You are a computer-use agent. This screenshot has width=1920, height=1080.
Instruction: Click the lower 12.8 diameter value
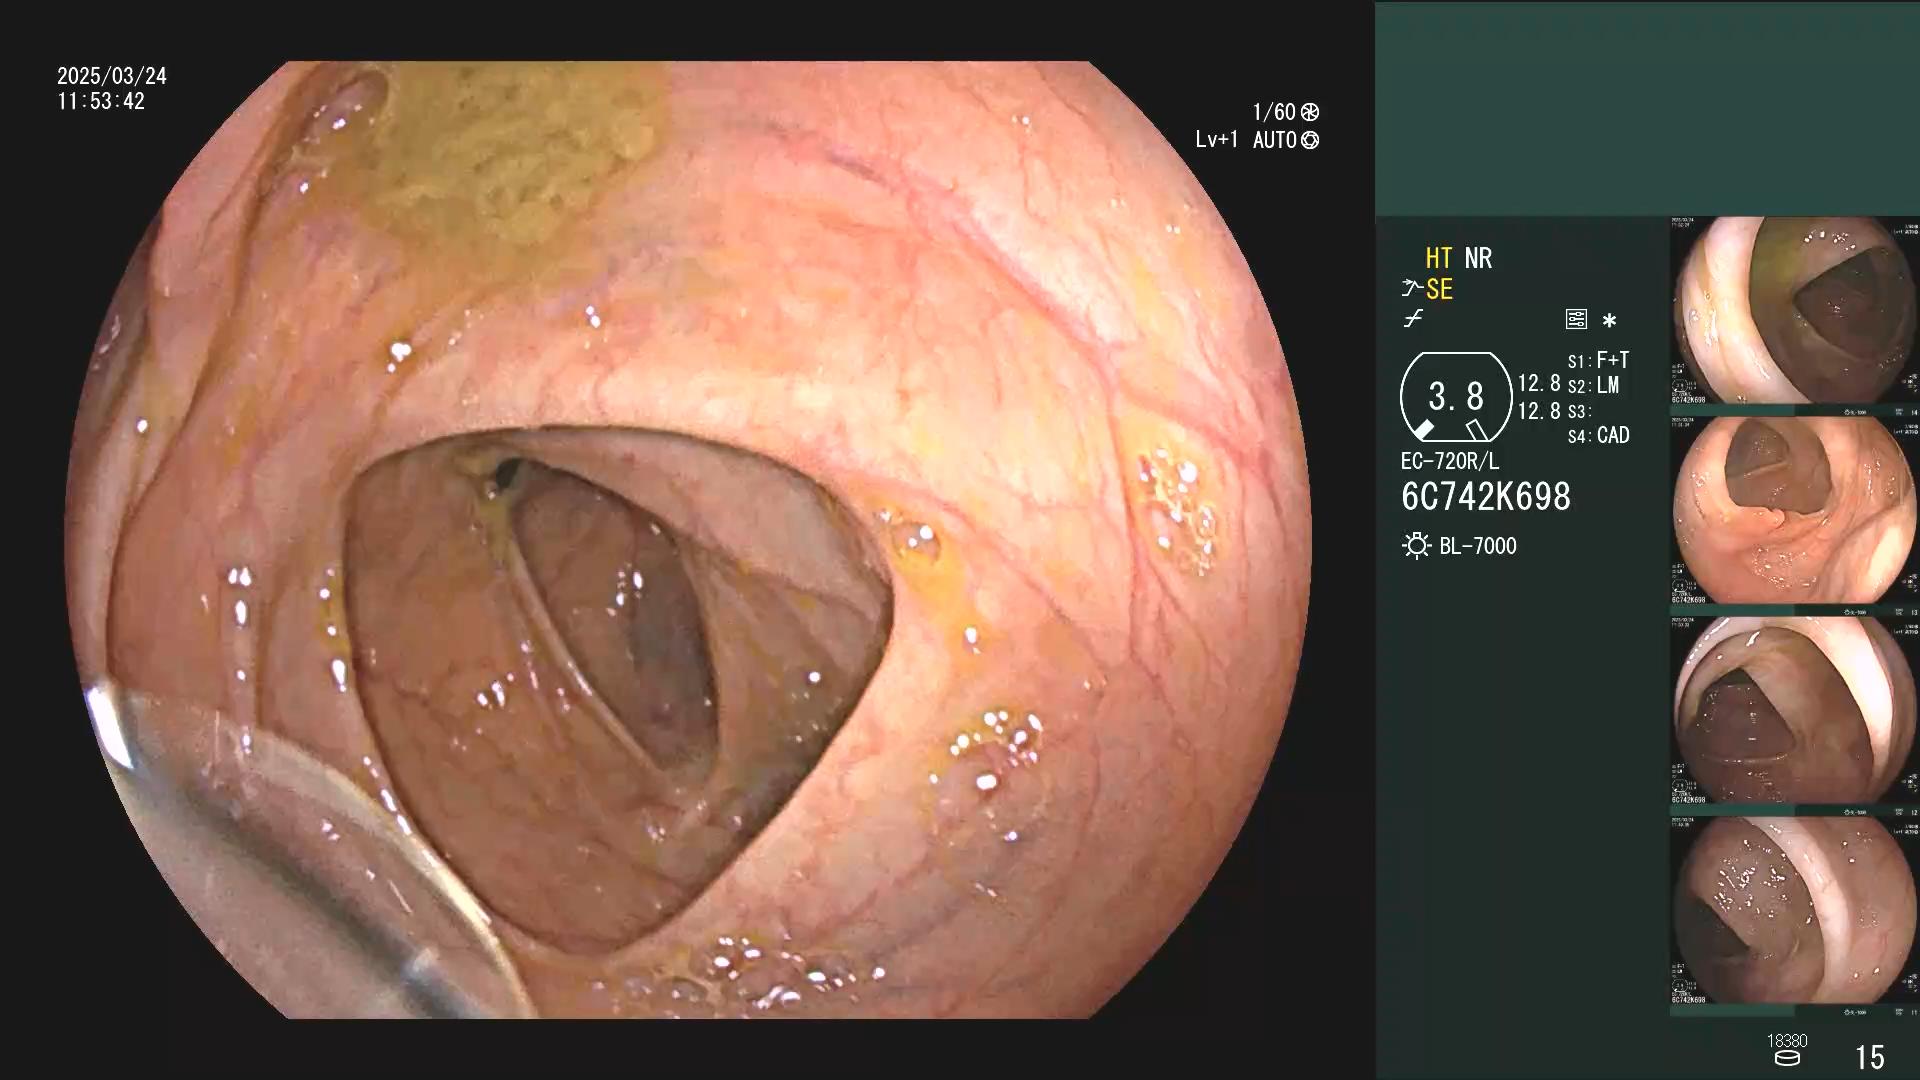tap(1539, 411)
